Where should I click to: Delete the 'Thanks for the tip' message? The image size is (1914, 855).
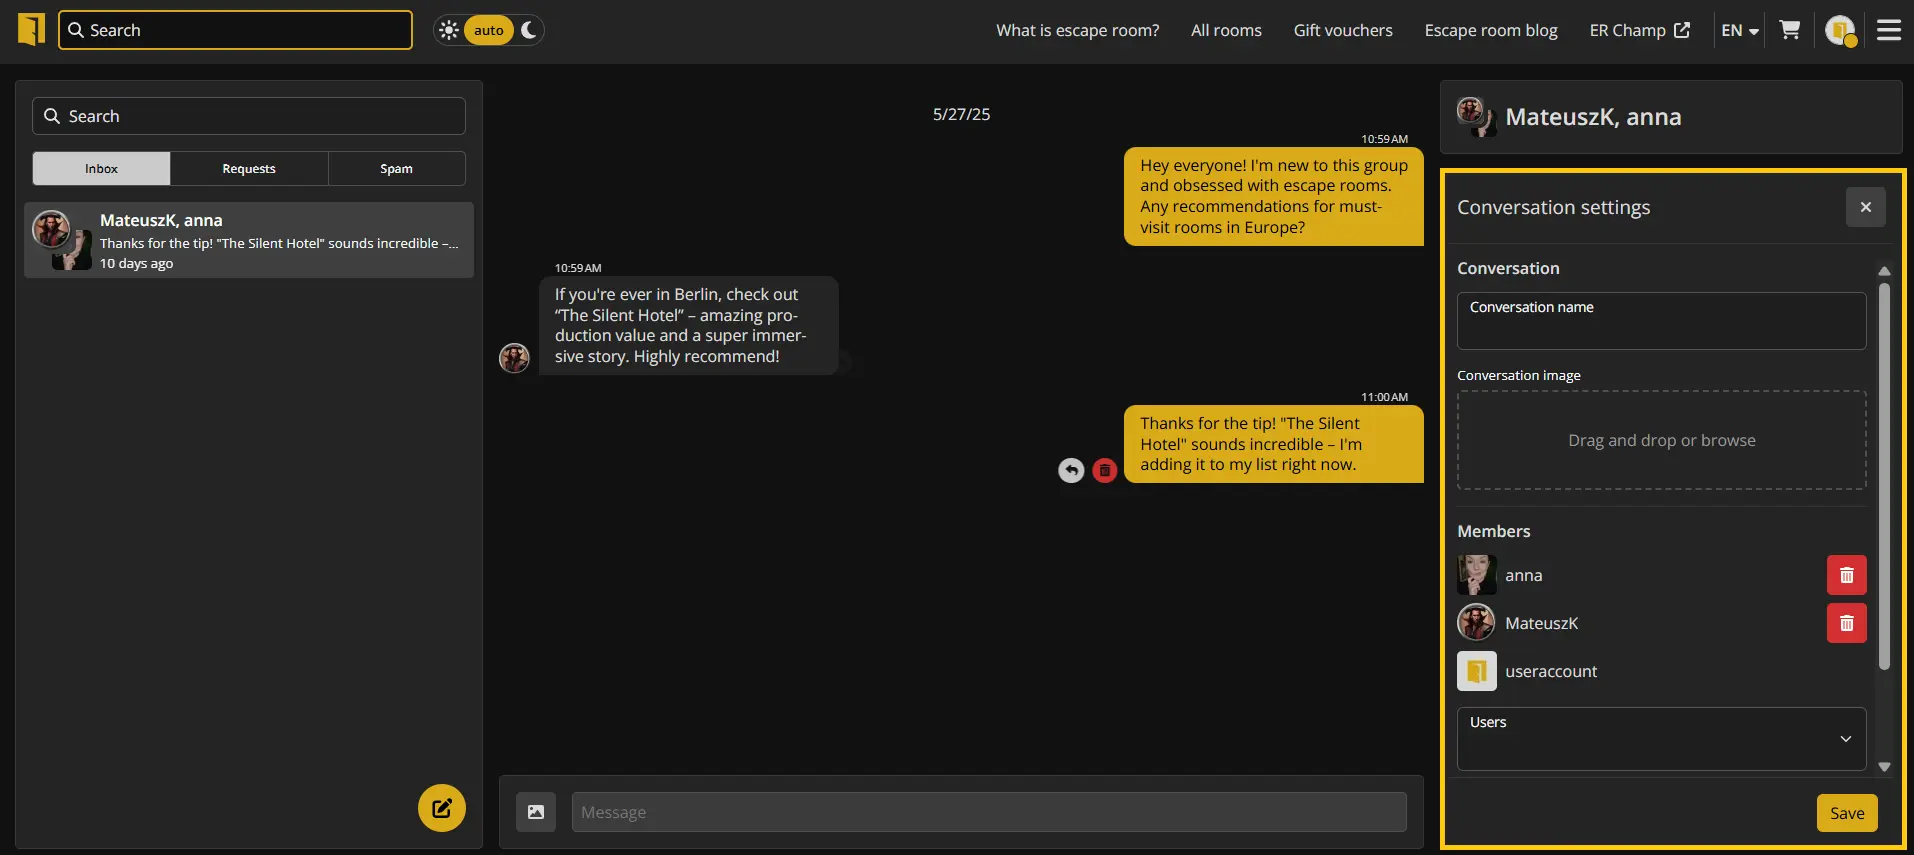click(1104, 470)
